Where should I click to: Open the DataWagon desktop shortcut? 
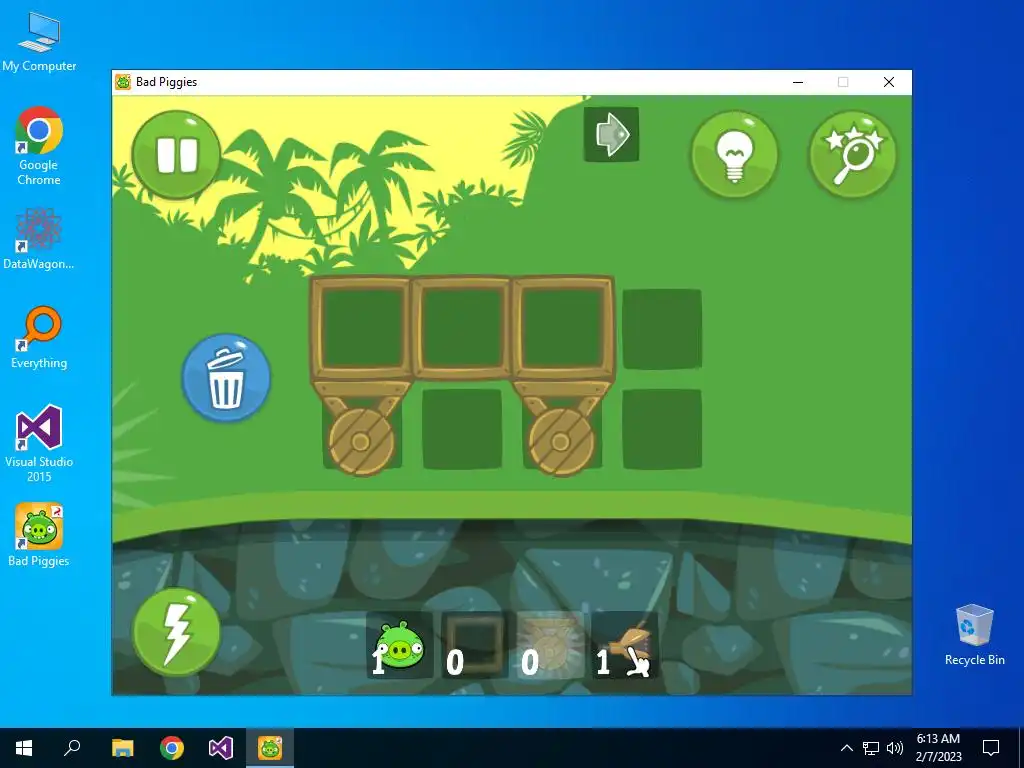[x=39, y=239]
